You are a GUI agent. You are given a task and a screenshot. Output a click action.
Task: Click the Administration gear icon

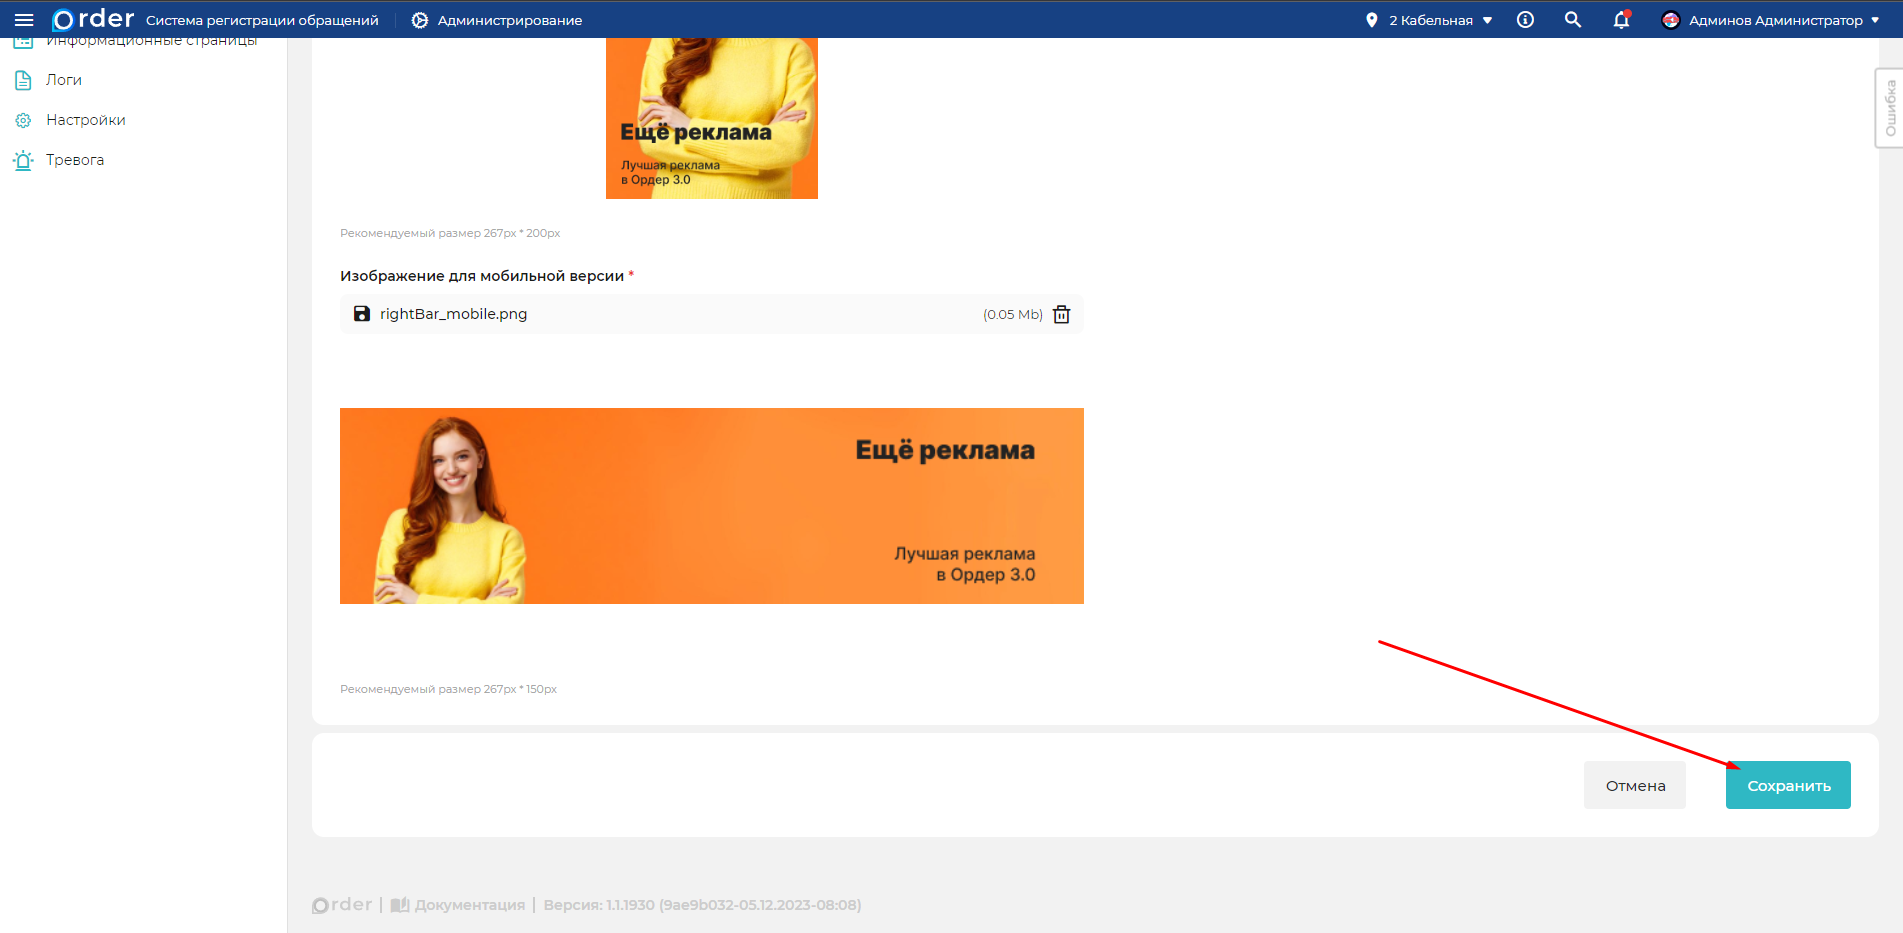[x=420, y=20]
